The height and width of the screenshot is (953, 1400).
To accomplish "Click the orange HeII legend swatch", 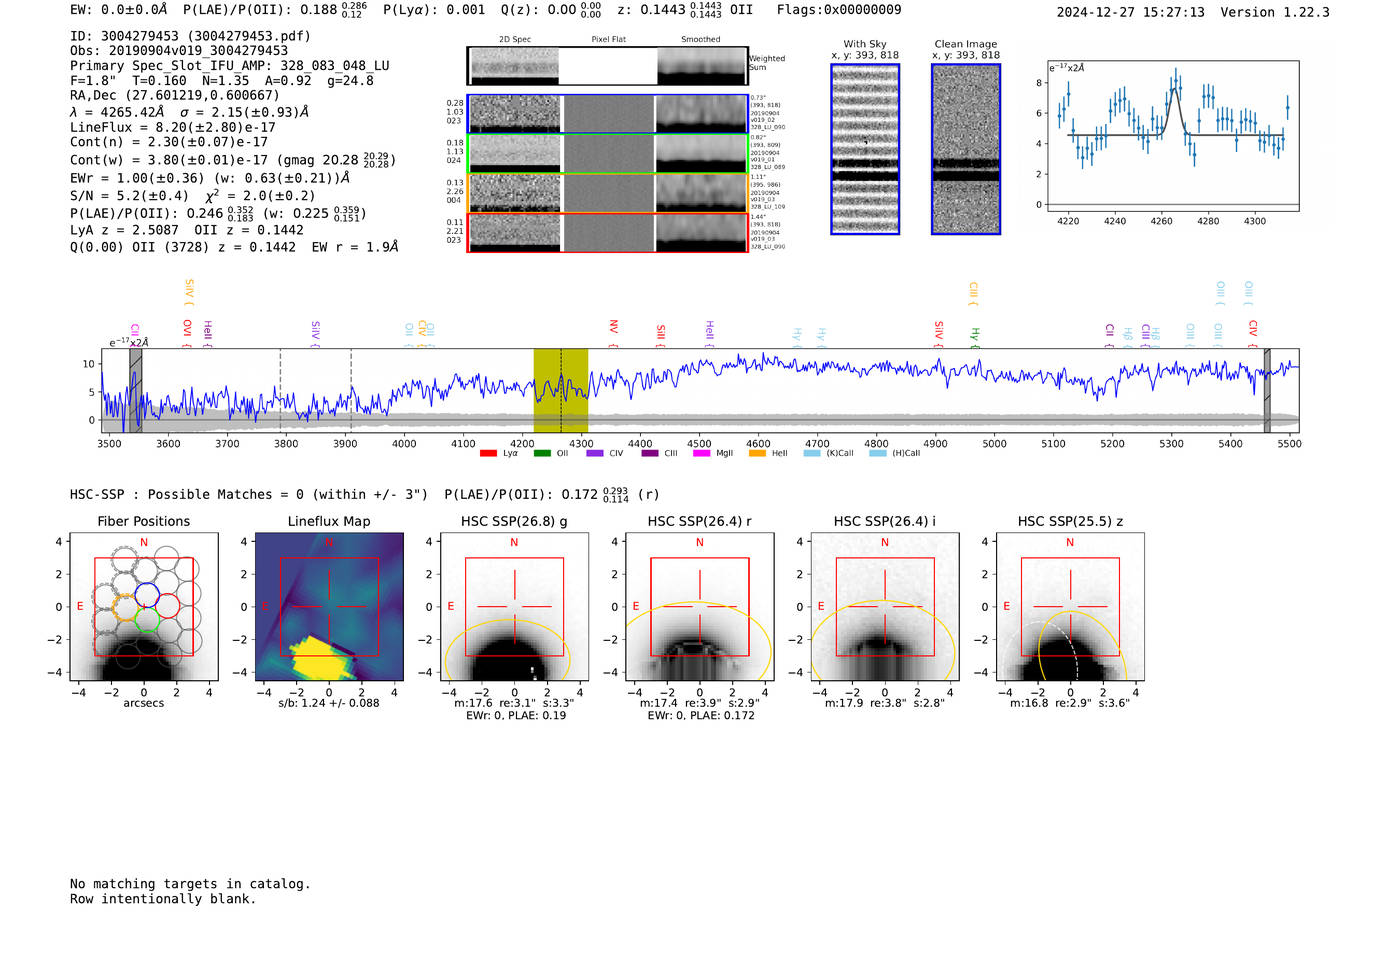I will 757,453.
